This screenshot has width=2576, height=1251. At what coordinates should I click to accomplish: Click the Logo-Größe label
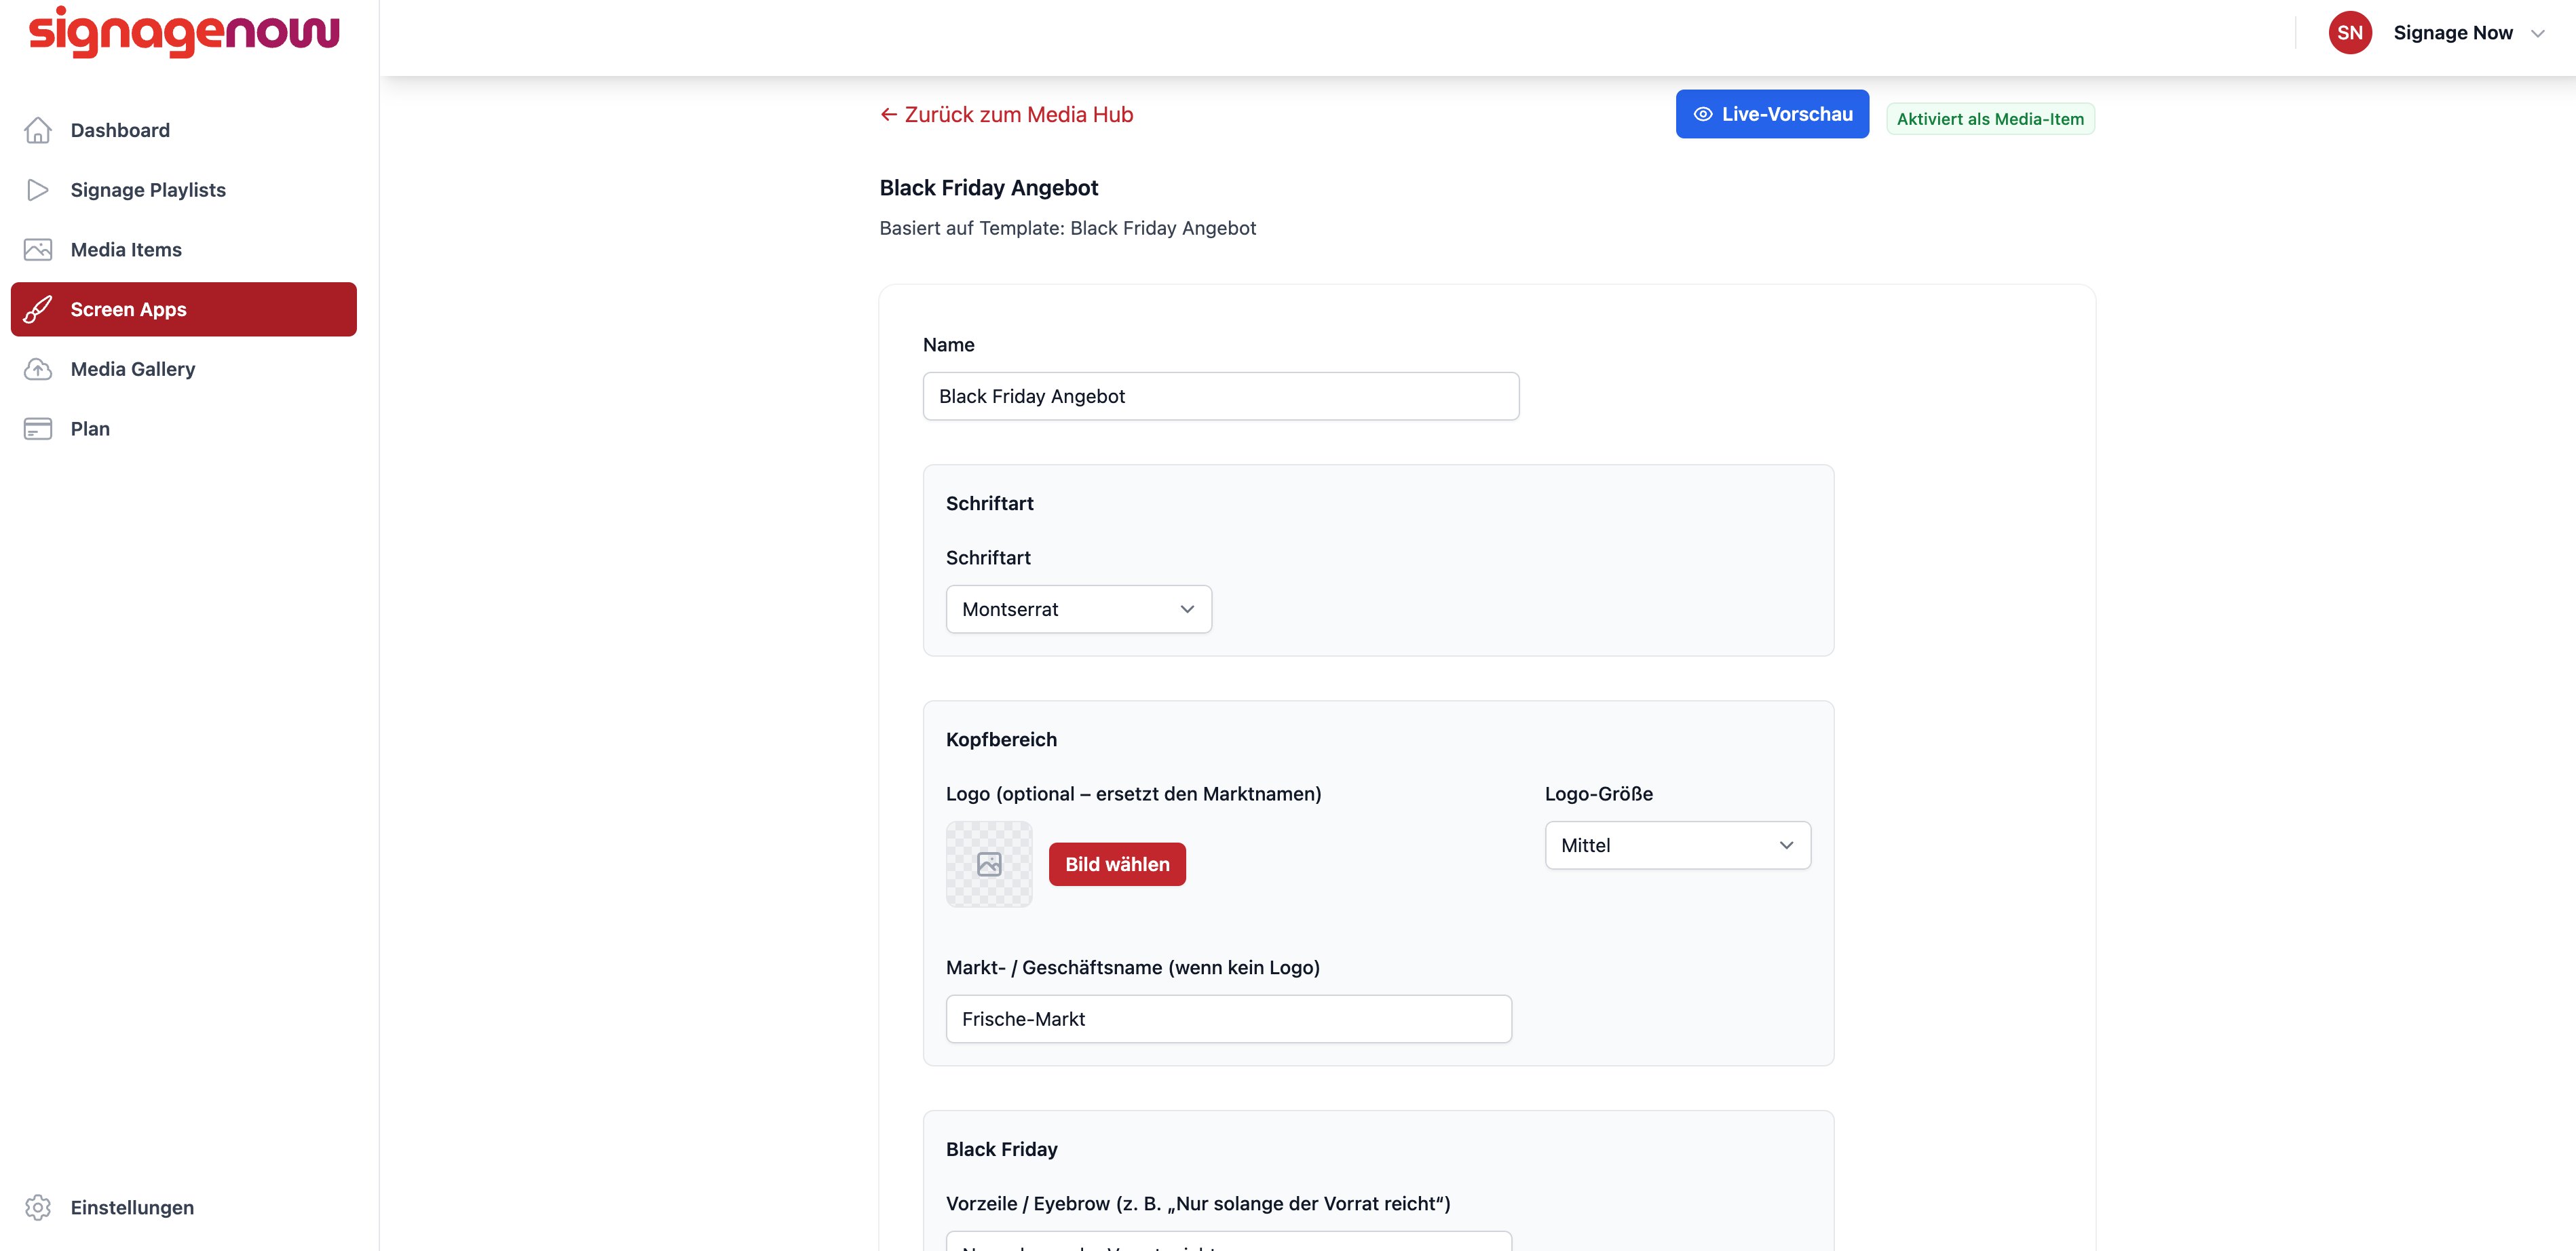coord(1598,794)
